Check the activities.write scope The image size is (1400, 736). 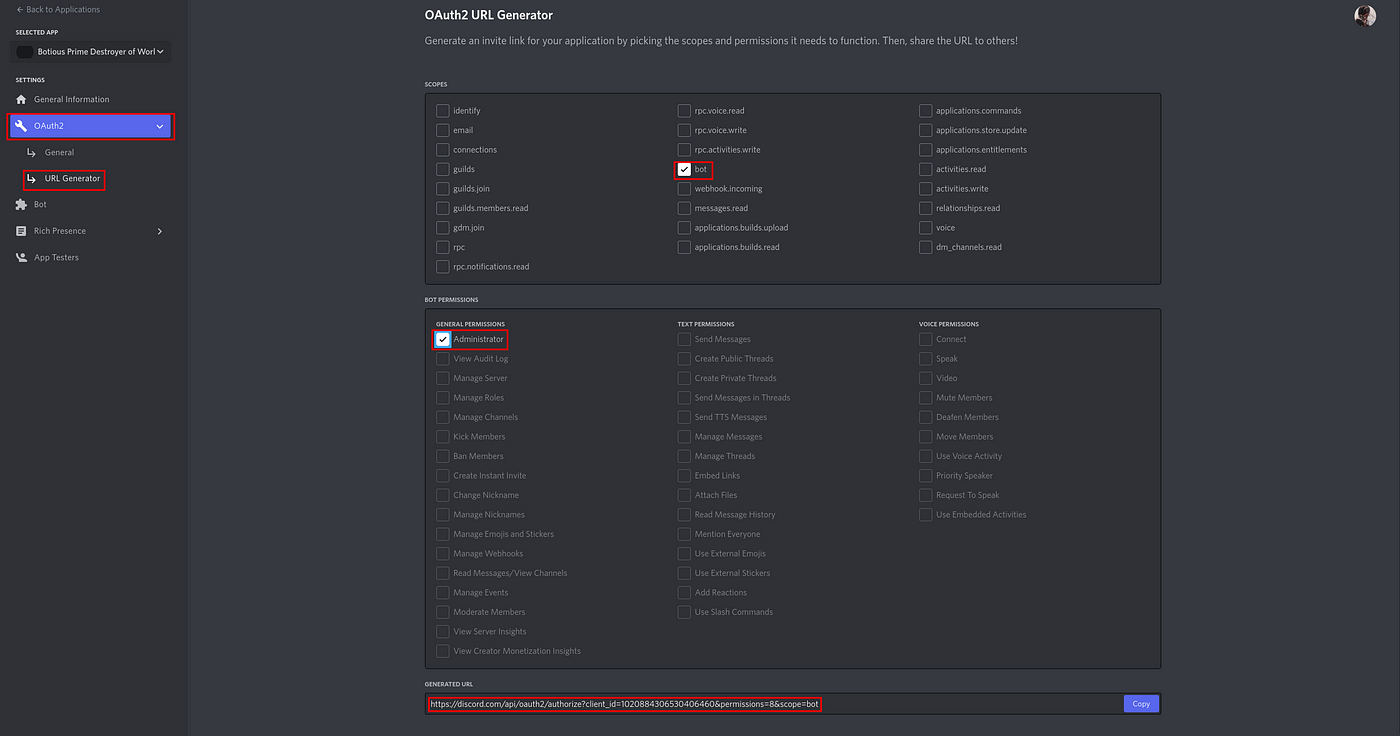tap(926, 189)
